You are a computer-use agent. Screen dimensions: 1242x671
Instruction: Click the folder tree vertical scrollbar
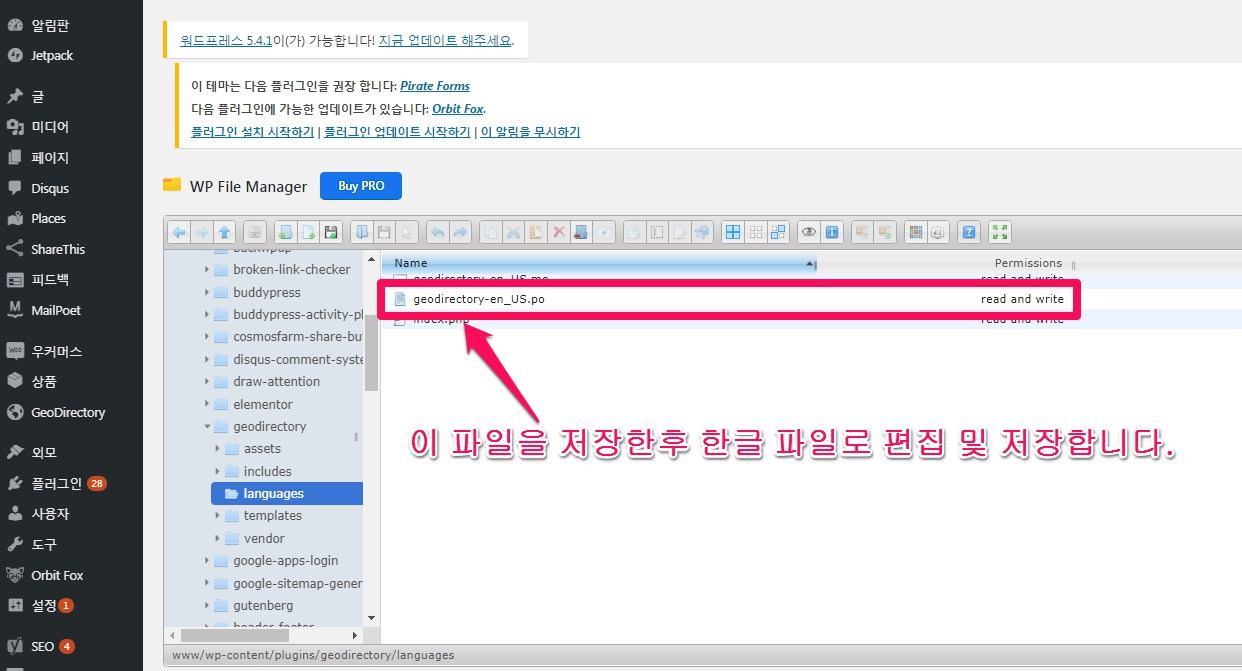[x=371, y=352]
